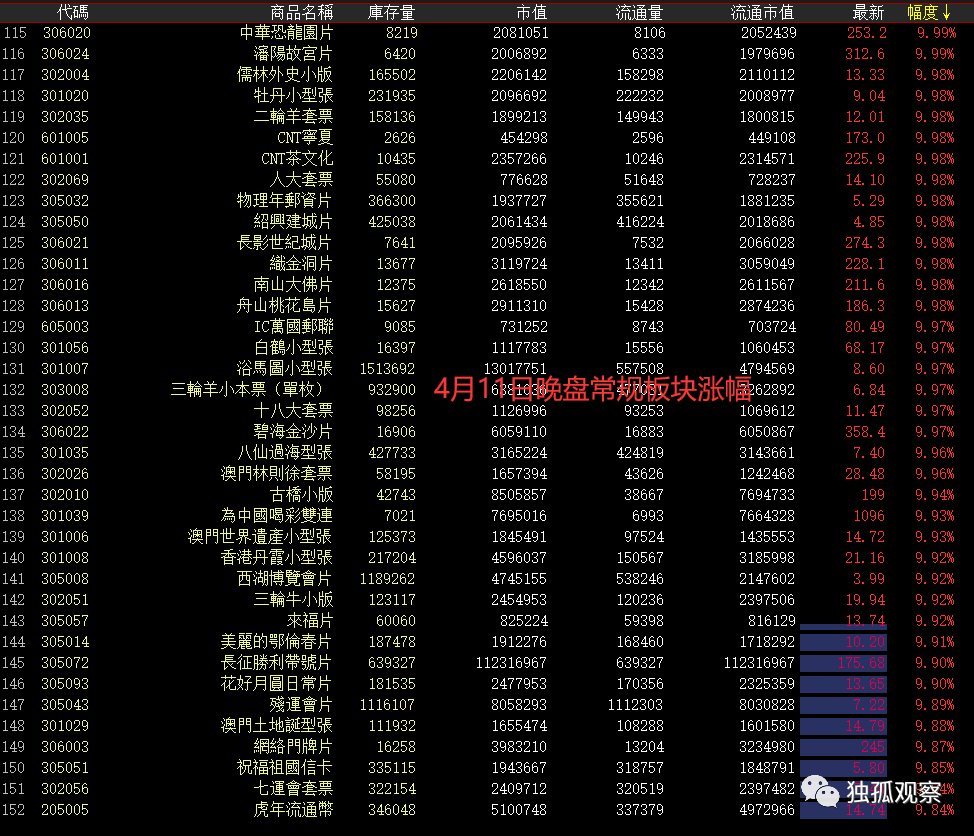The height and width of the screenshot is (836, 974).
Task: Click the 流通量 column header
Action: [639, 12]
